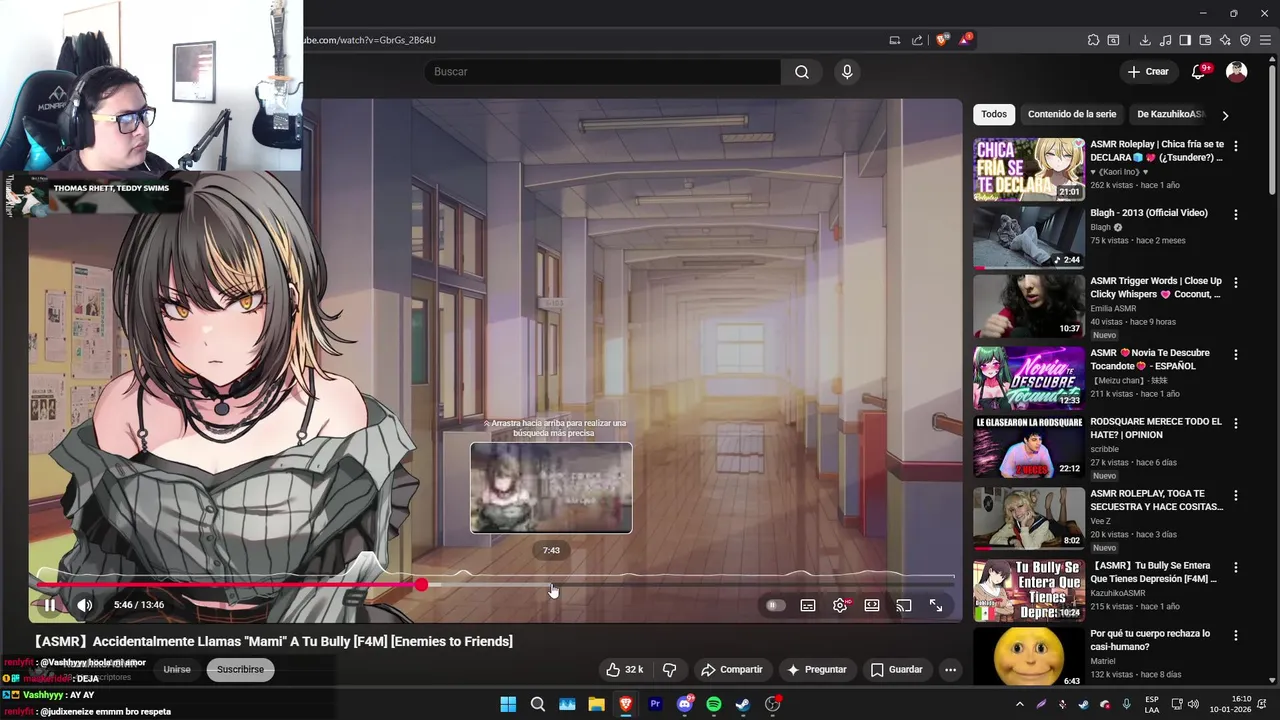Open options for Novia Te Descubre video
1280x720 pixels.
point(1236,354)
